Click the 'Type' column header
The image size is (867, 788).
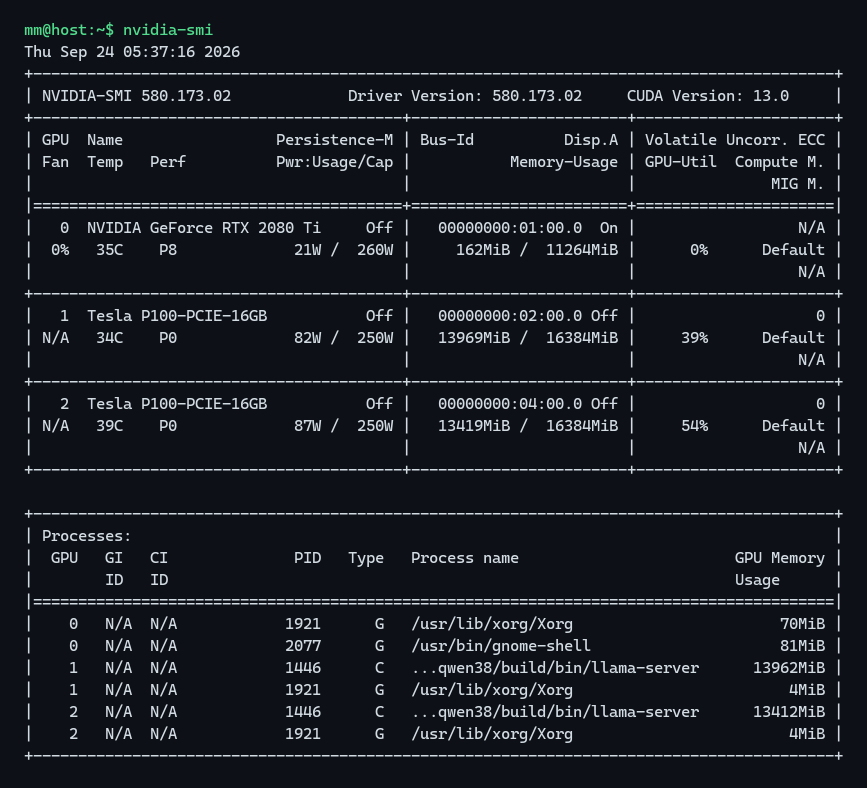click(366, 558)
